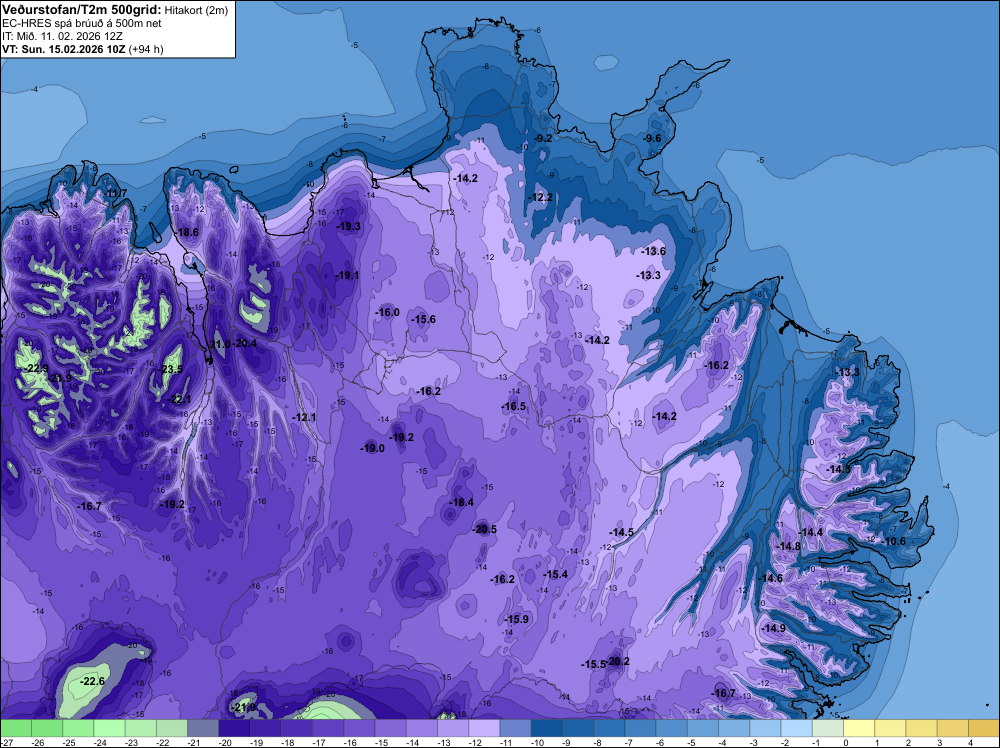Pick the light green -24 legend swatch
1000x748 pixels.
(109, 728)
